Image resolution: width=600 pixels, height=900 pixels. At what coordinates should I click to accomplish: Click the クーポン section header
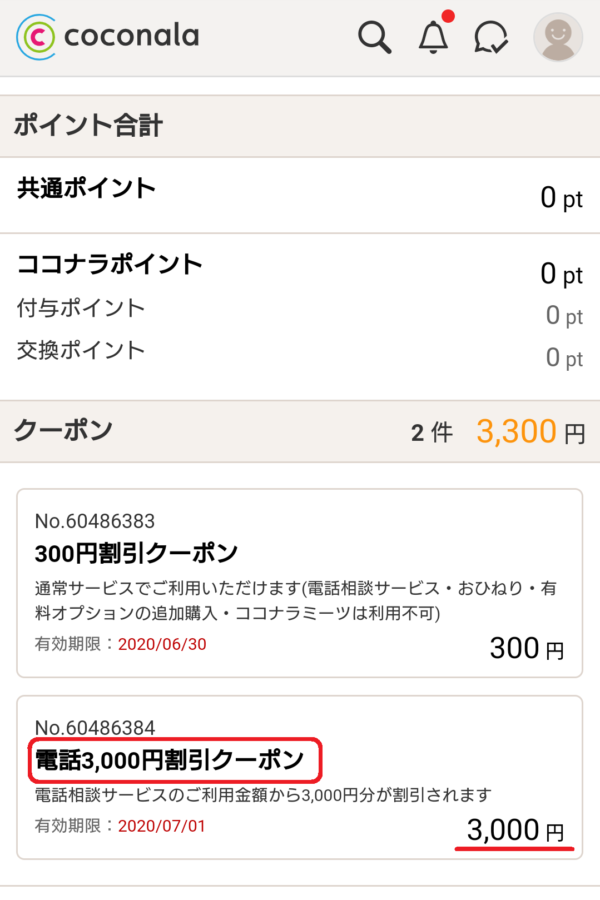click(x=62, y=431)
